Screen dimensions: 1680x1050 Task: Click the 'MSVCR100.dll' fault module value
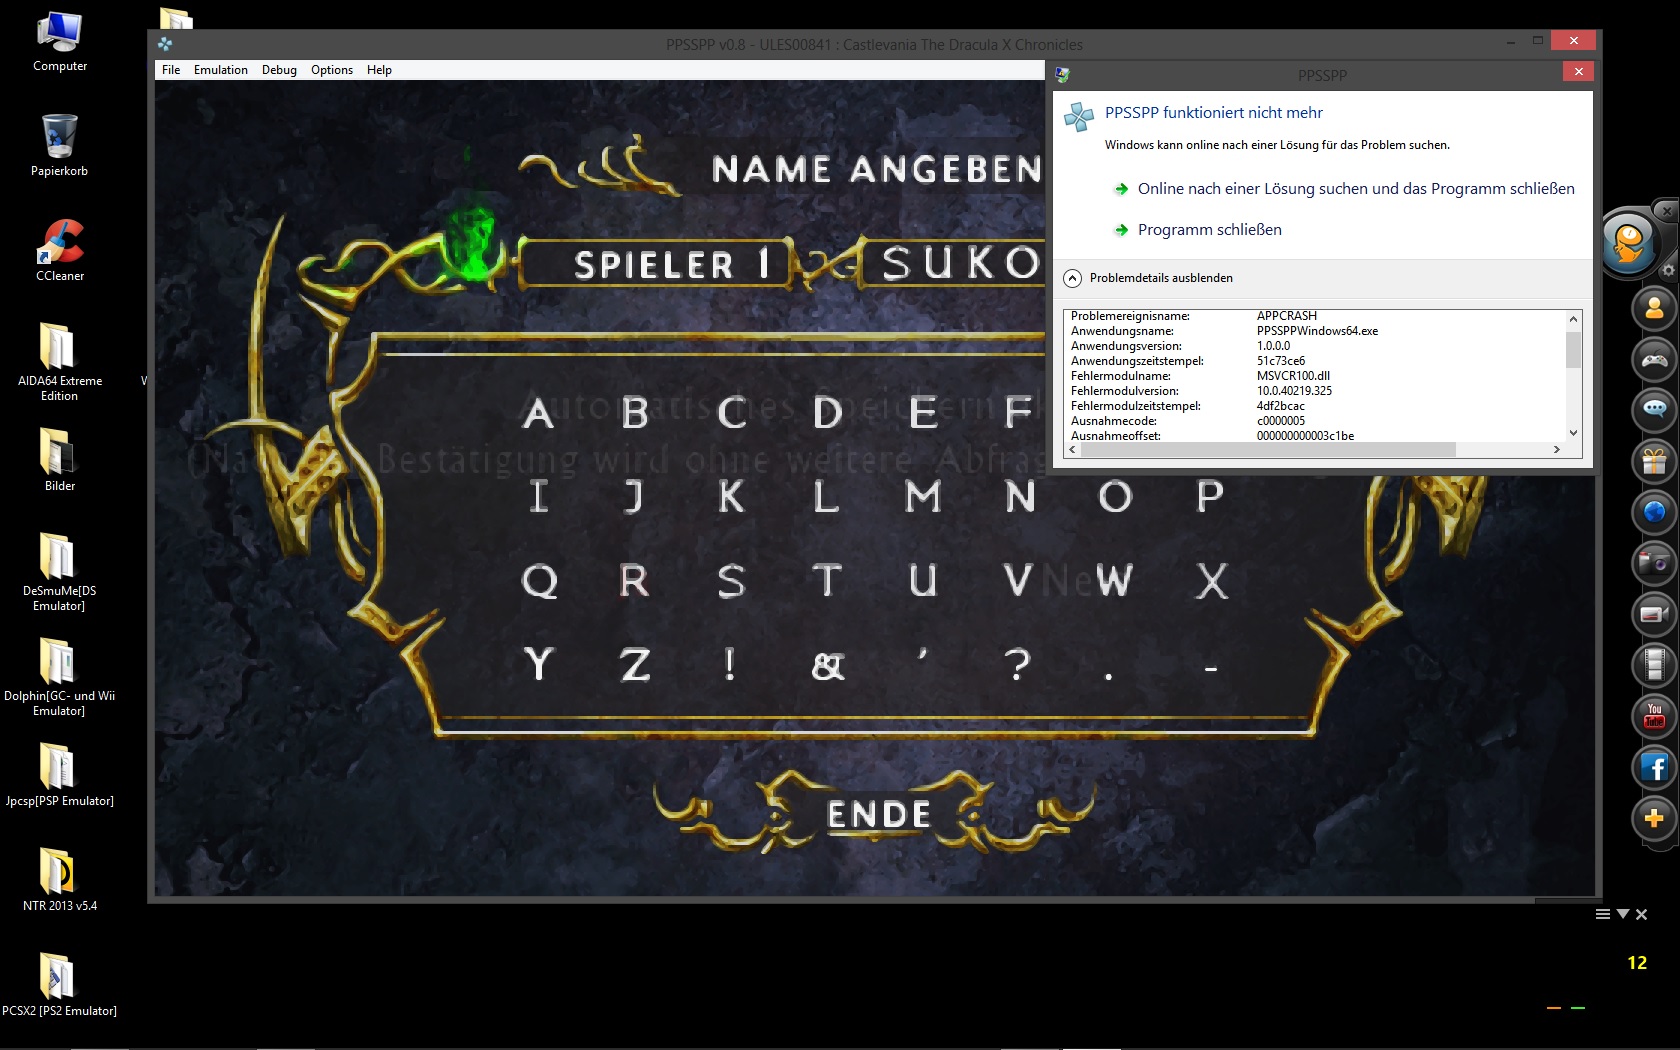tap(1293, 376)
